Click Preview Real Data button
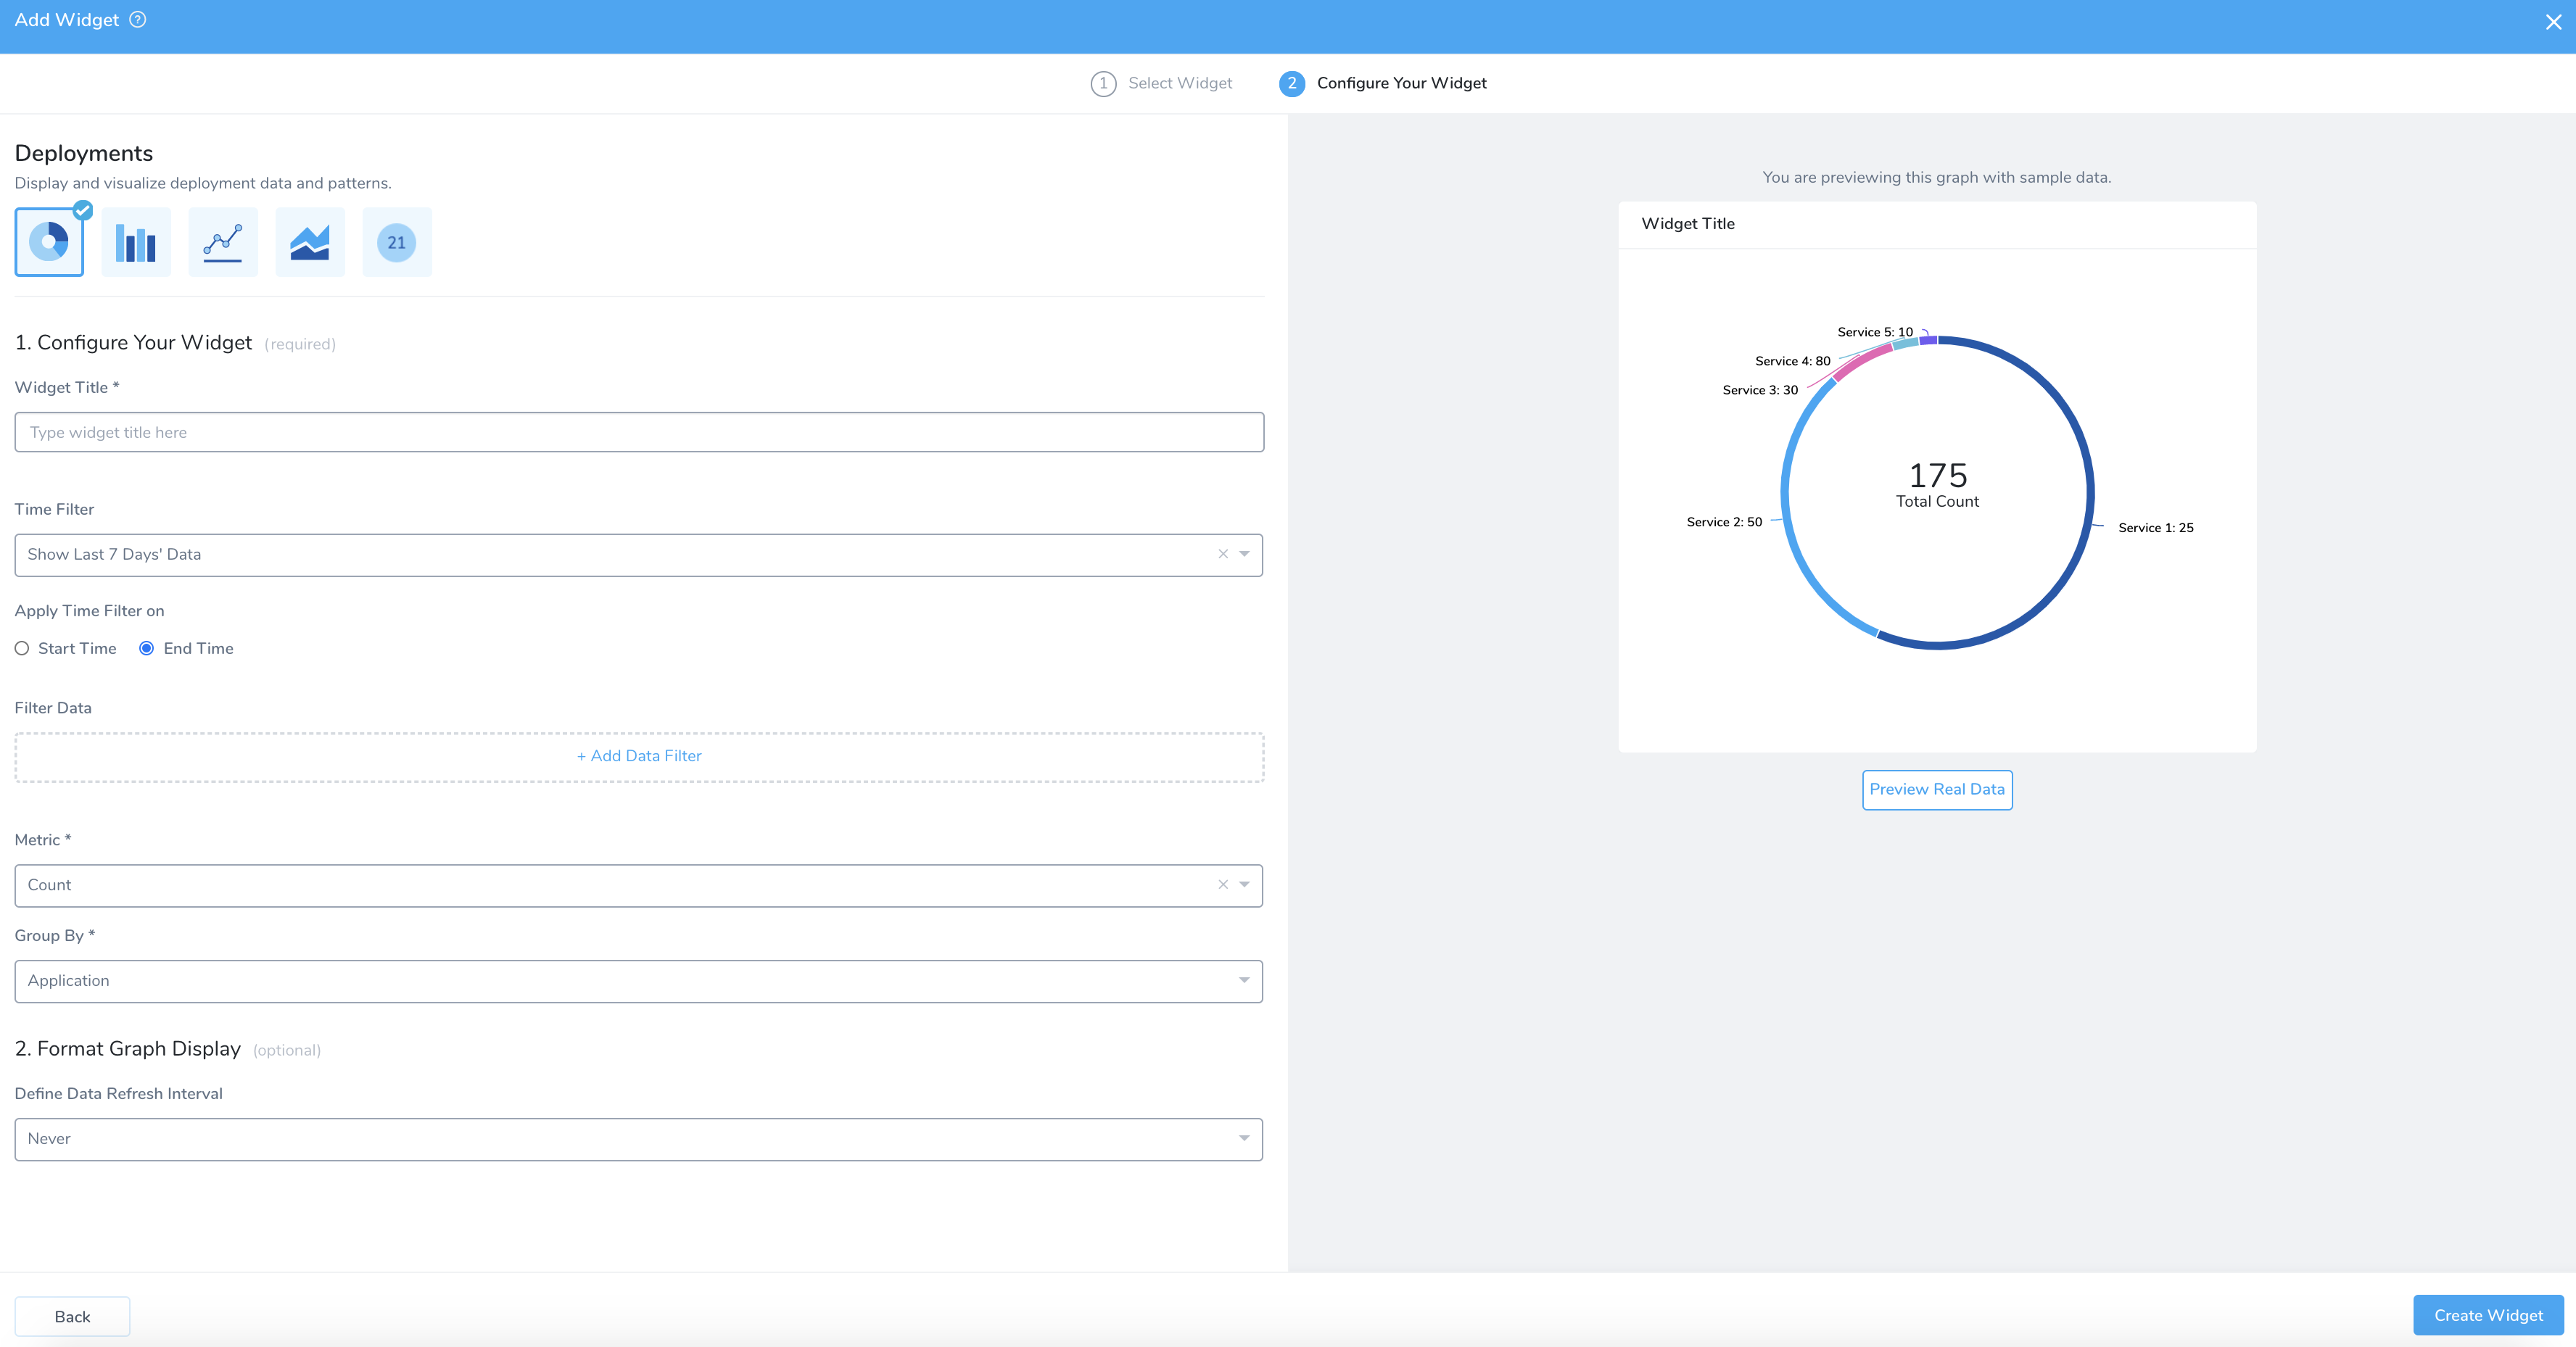 click(1937, 790)
